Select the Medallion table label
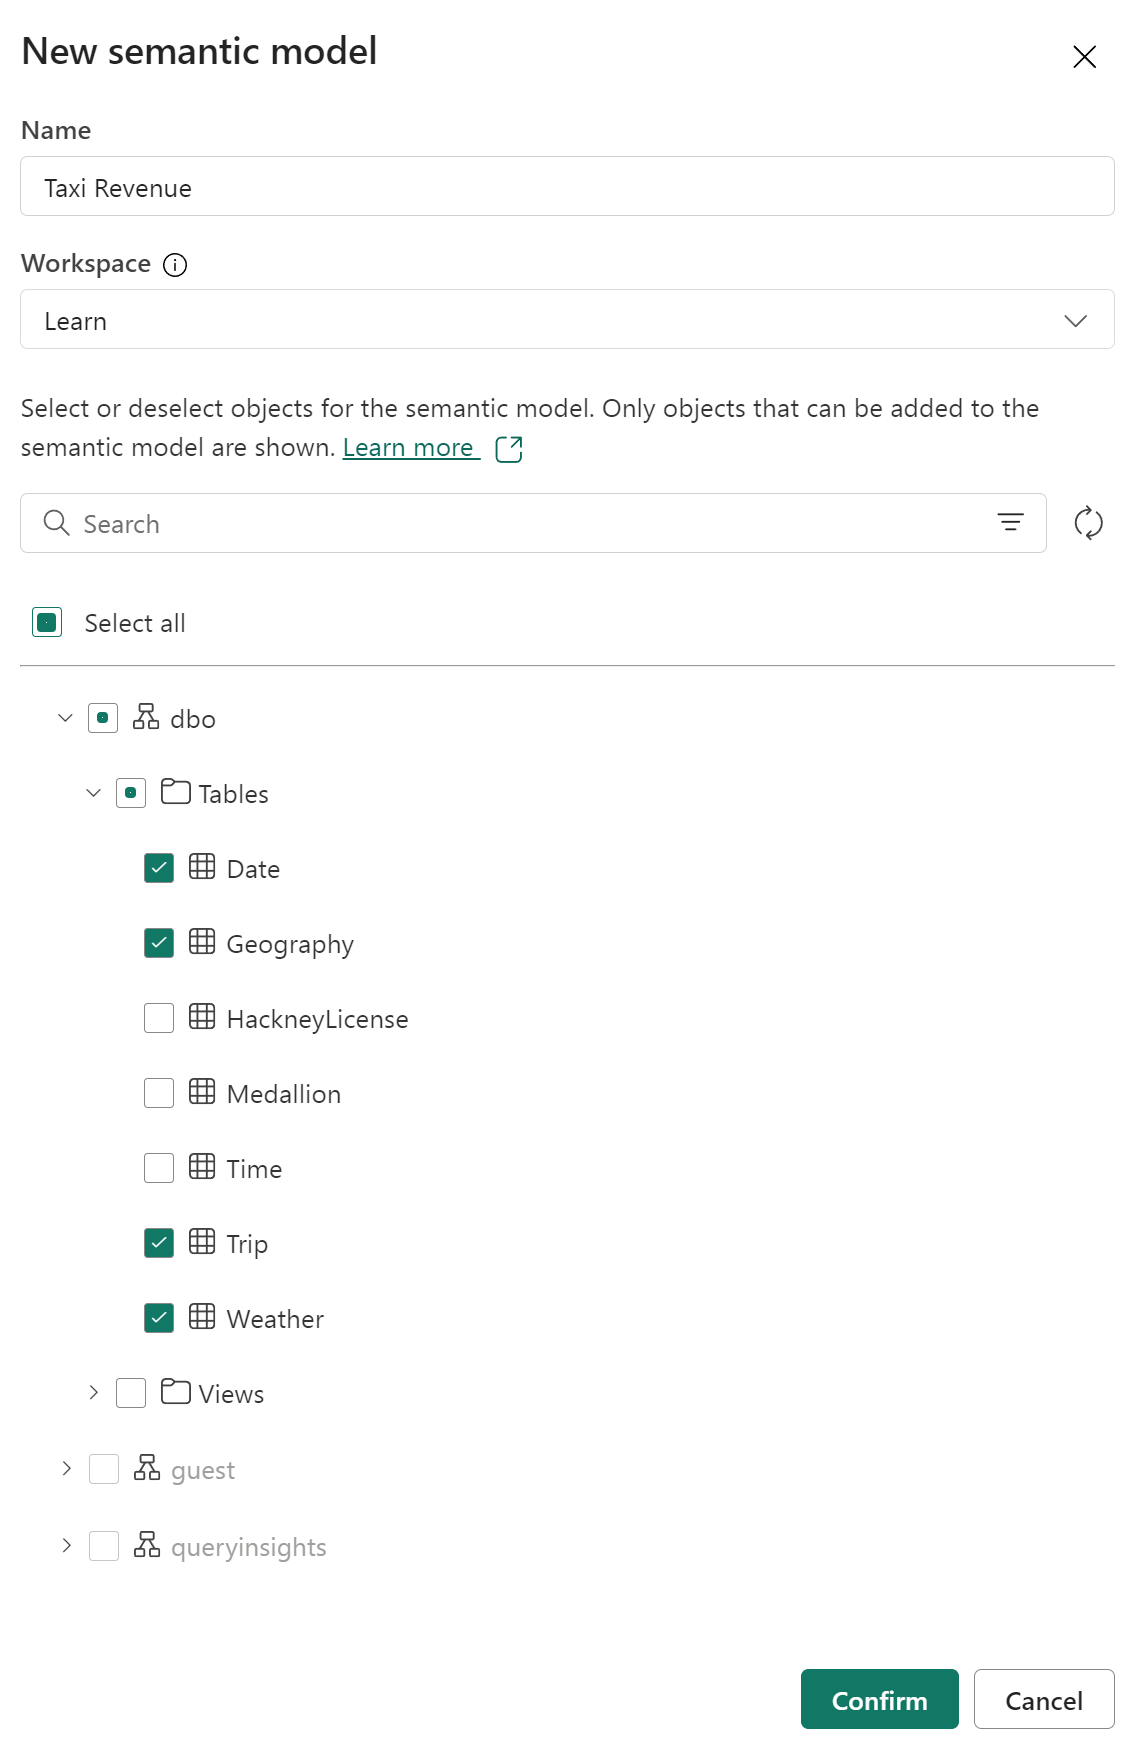Screen dimensions: 1135x1748 point(284,1094)
